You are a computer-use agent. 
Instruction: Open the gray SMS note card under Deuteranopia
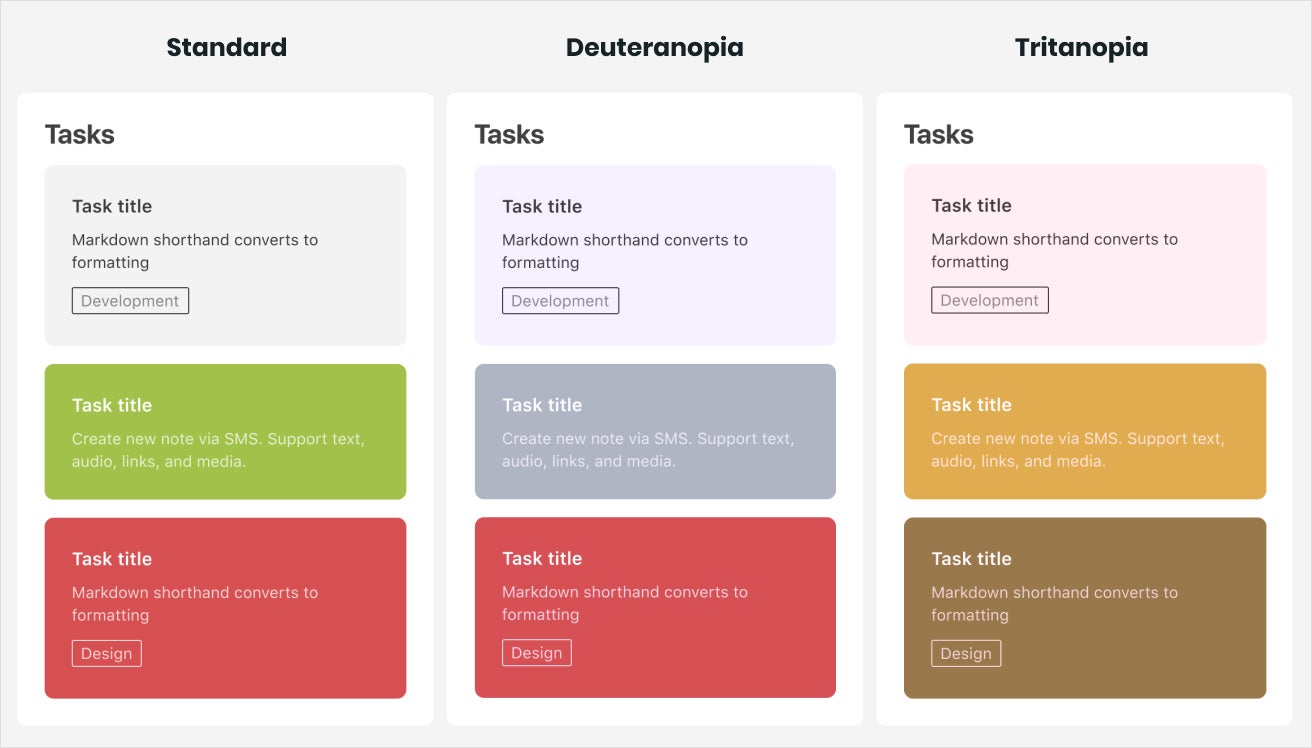point(655,431)
